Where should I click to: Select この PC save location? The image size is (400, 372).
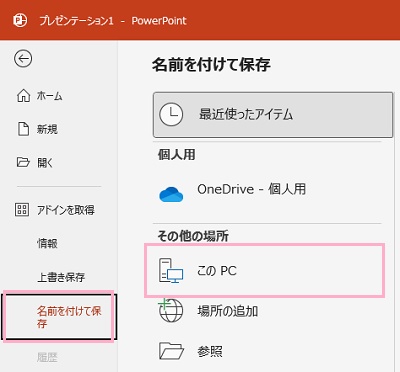click(x=265, y=270)
